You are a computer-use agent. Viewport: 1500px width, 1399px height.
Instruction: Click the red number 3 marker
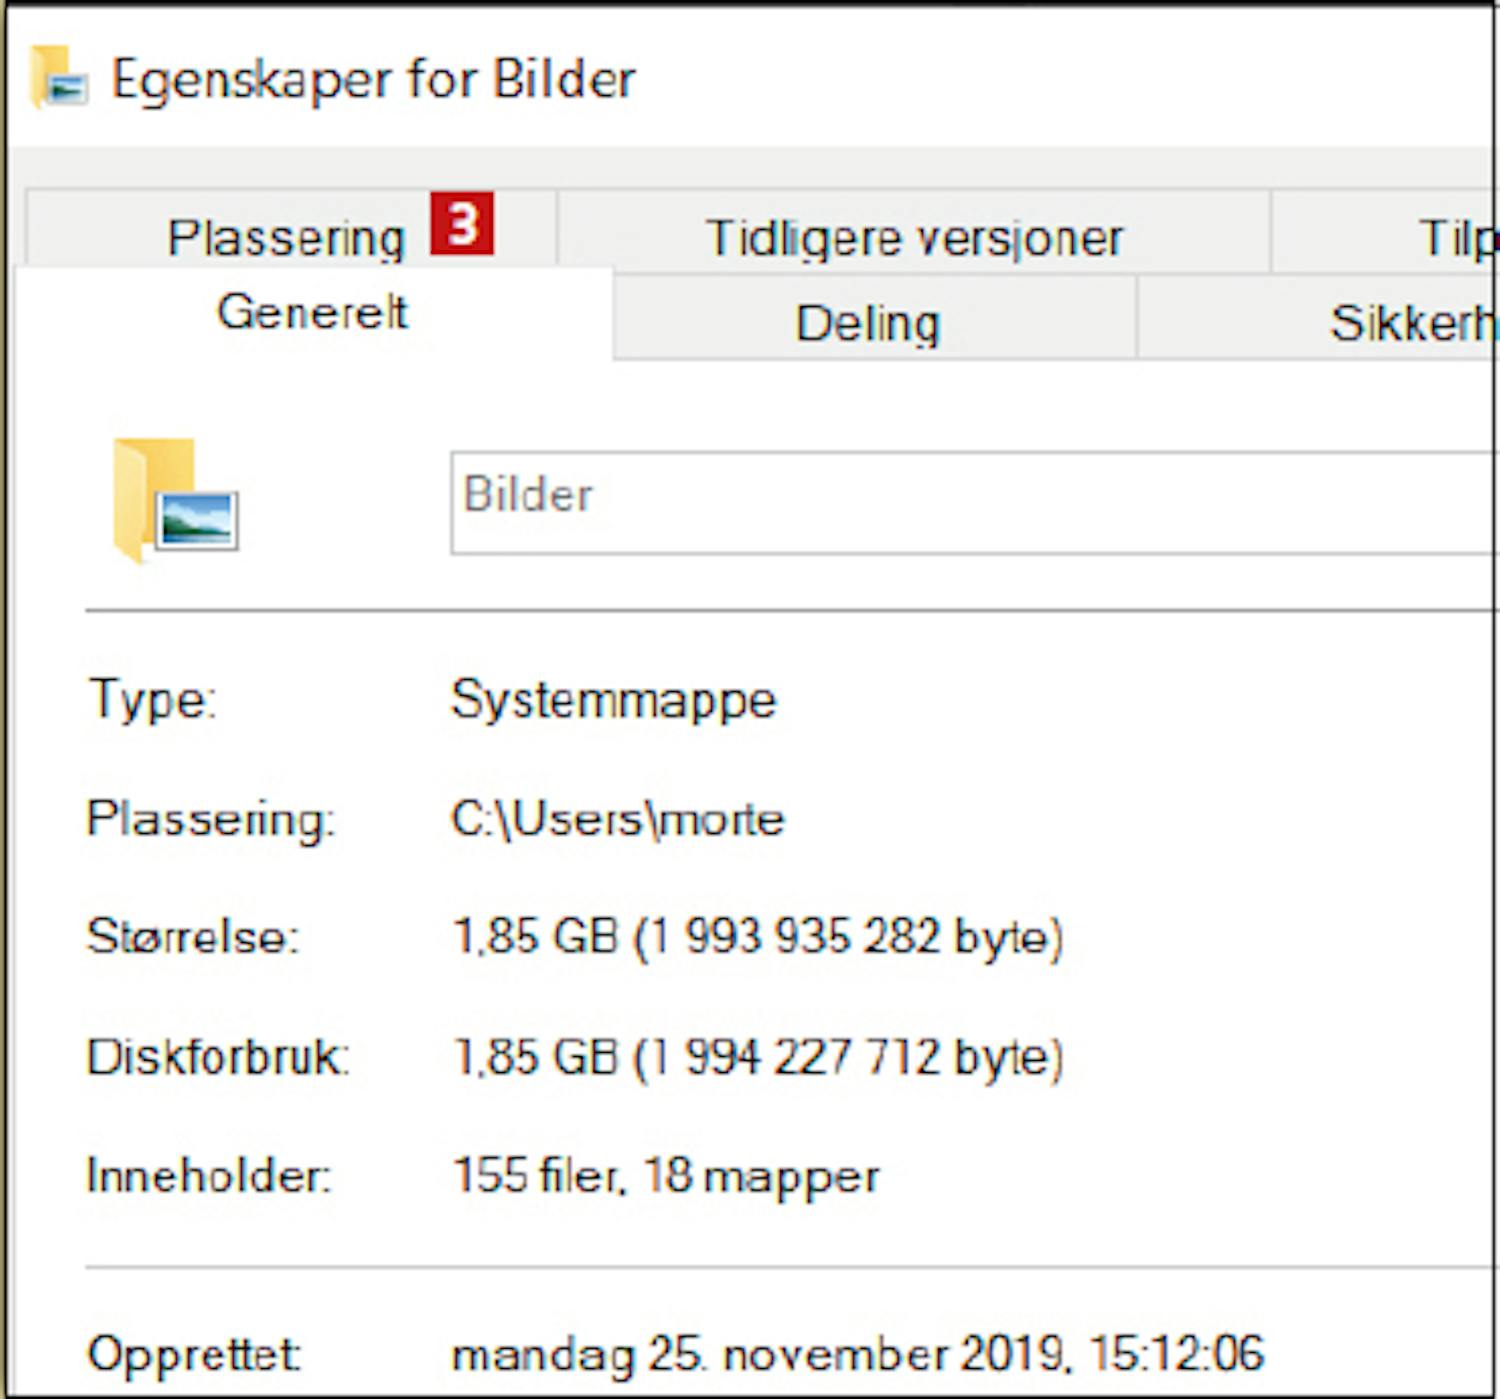[461, 223]
